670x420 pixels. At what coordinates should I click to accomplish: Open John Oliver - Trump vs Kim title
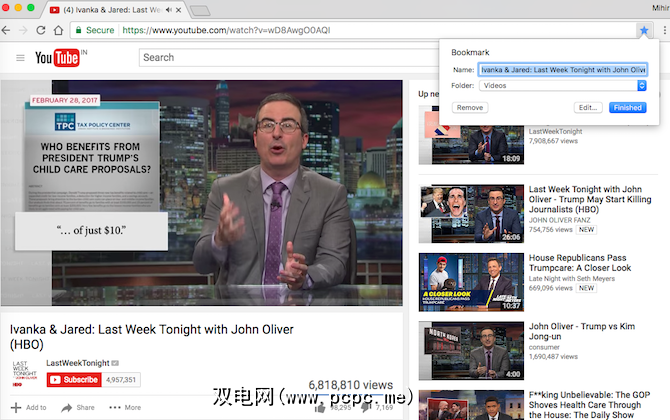pyautogui.click(x=582, y=331)
